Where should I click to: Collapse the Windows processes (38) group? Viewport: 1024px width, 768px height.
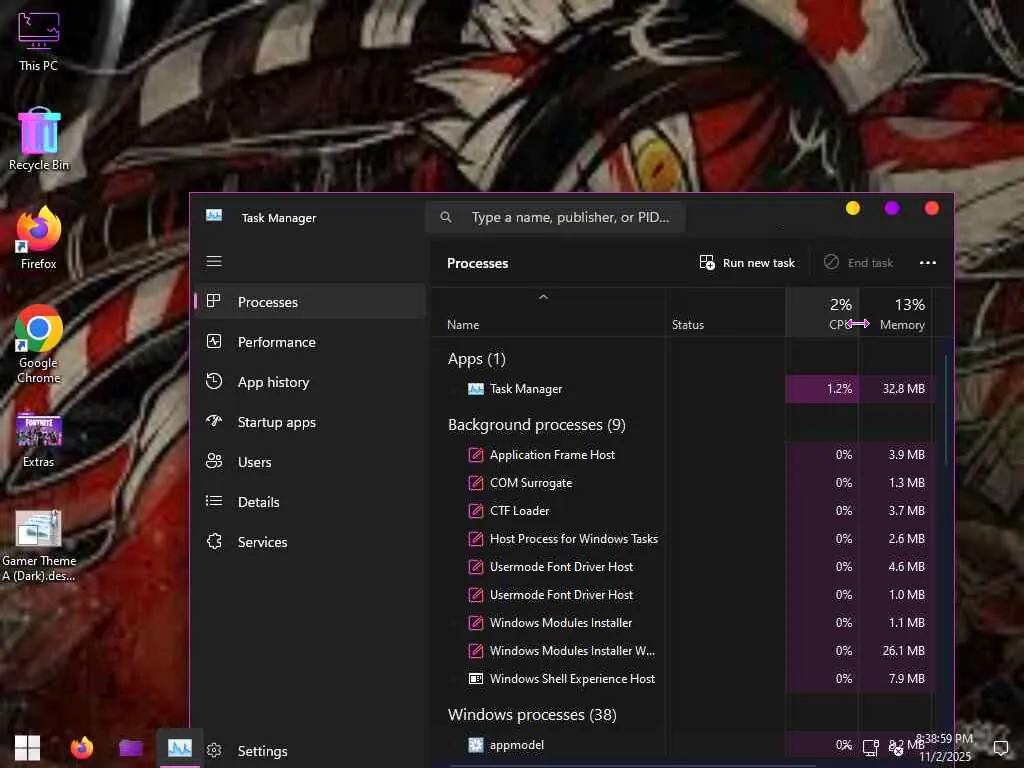(532, 715)
